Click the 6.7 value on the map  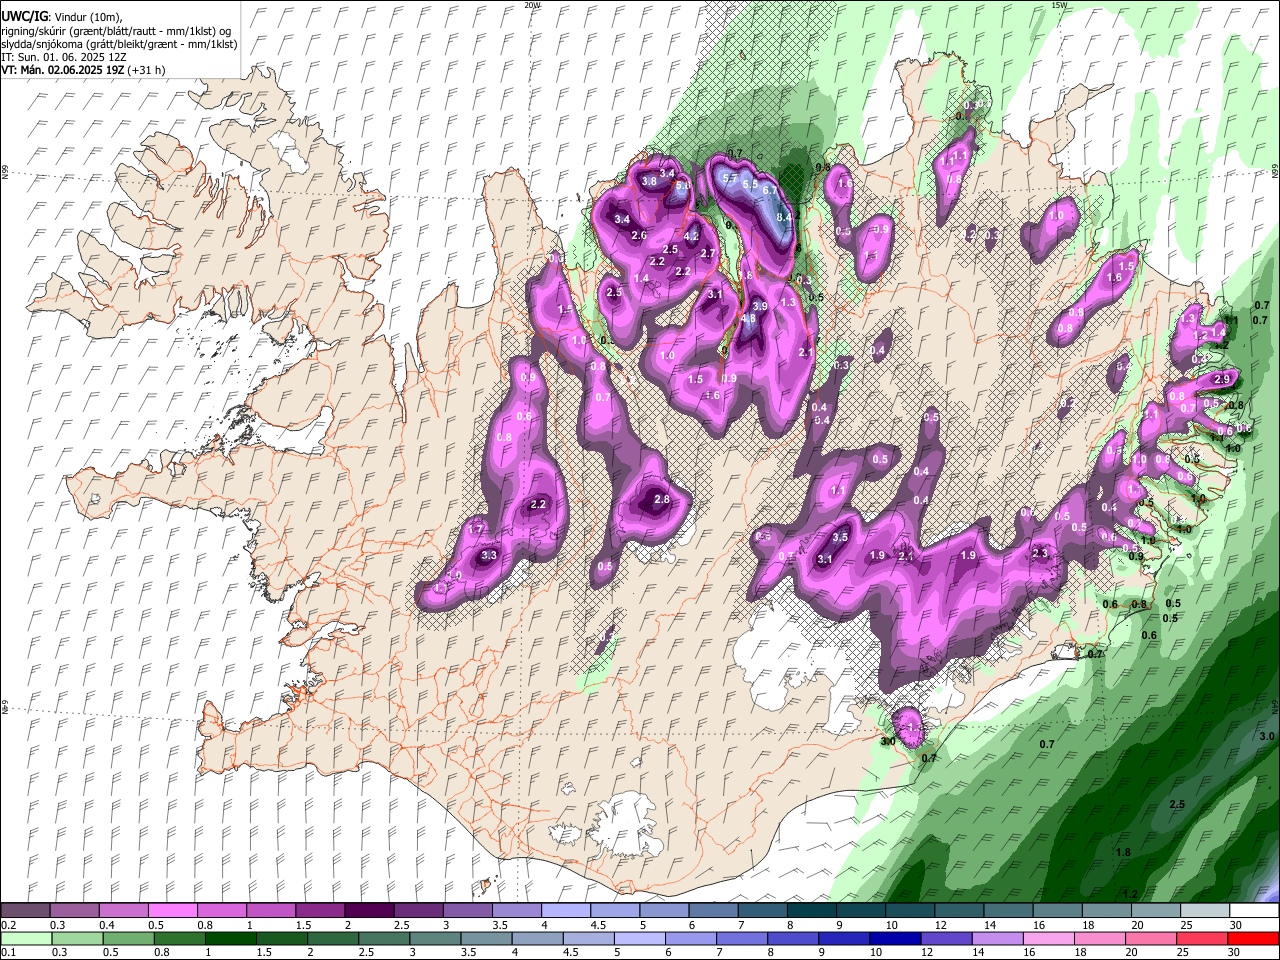tap(769, 189)
